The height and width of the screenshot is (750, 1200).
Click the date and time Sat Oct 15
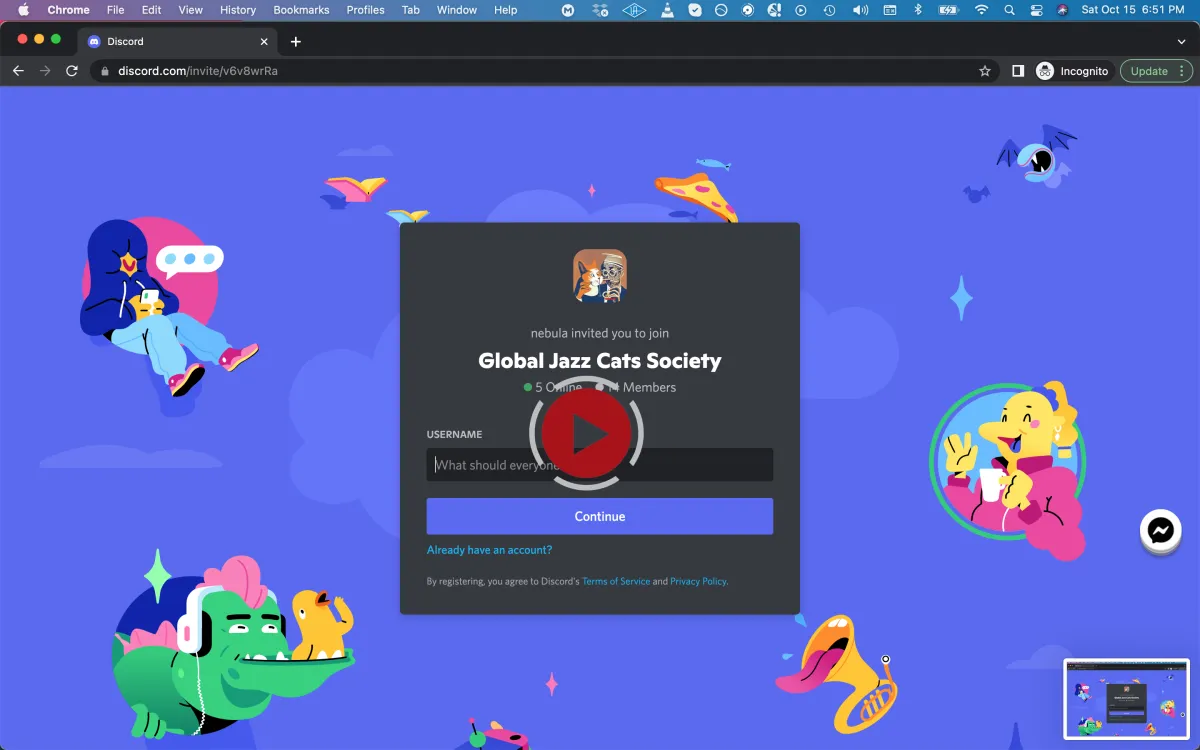click(x=1133, y=10)
